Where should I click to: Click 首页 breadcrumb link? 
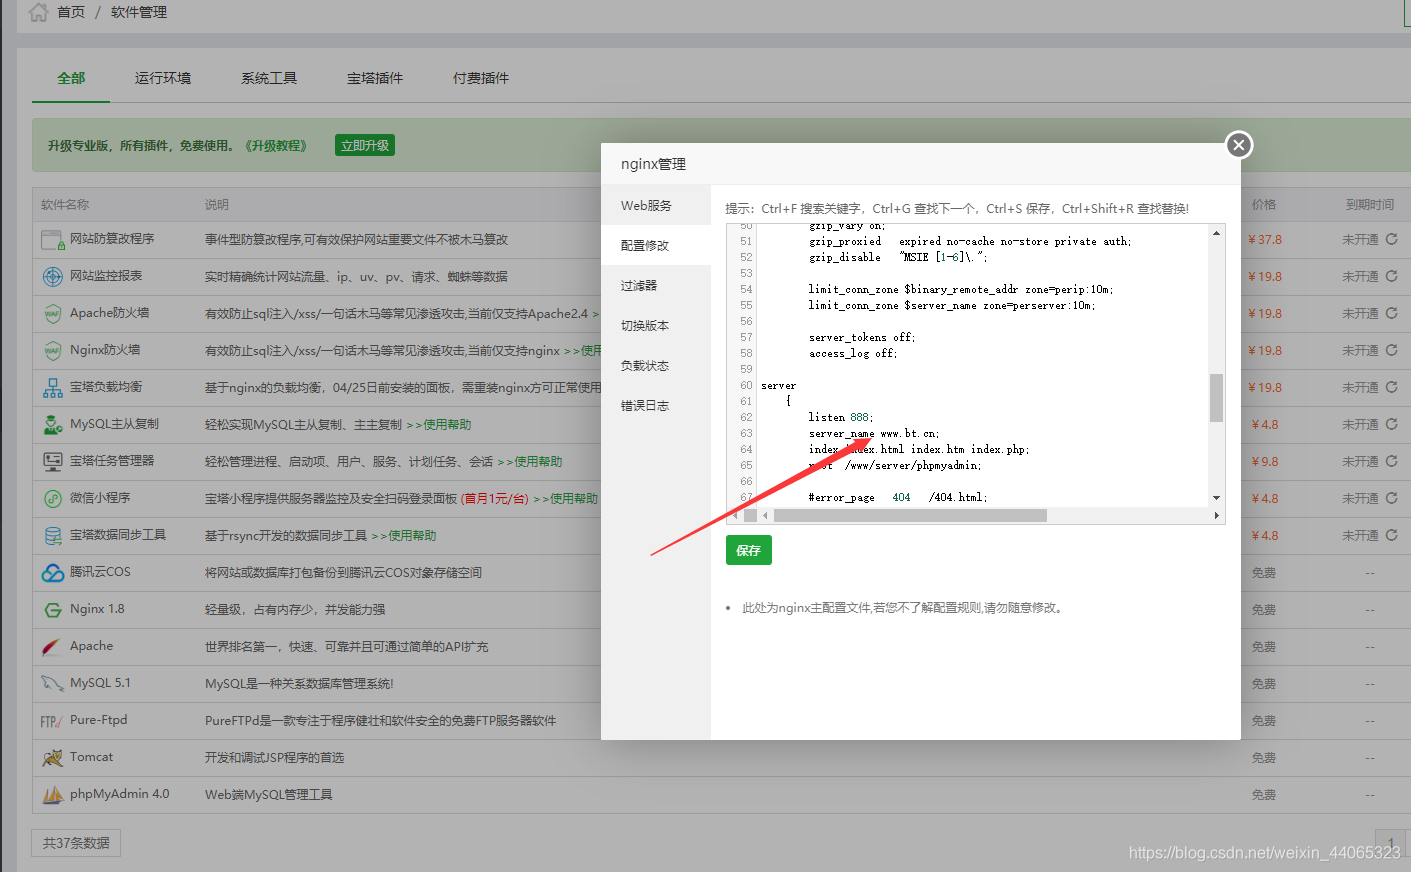coord(71,12)
